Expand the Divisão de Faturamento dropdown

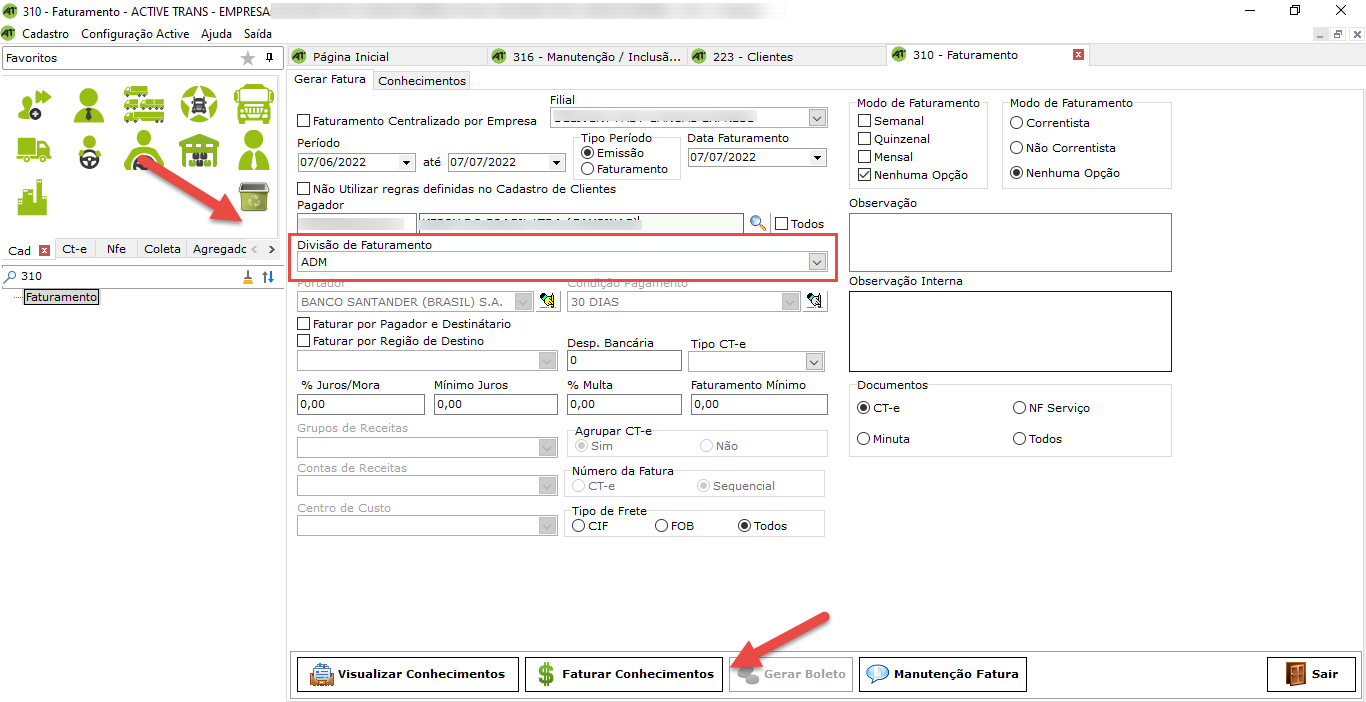pos(817,262)
